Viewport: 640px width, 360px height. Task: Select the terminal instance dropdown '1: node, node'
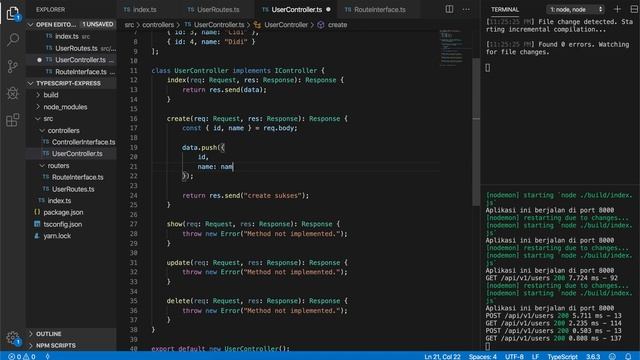pos(575,9)
